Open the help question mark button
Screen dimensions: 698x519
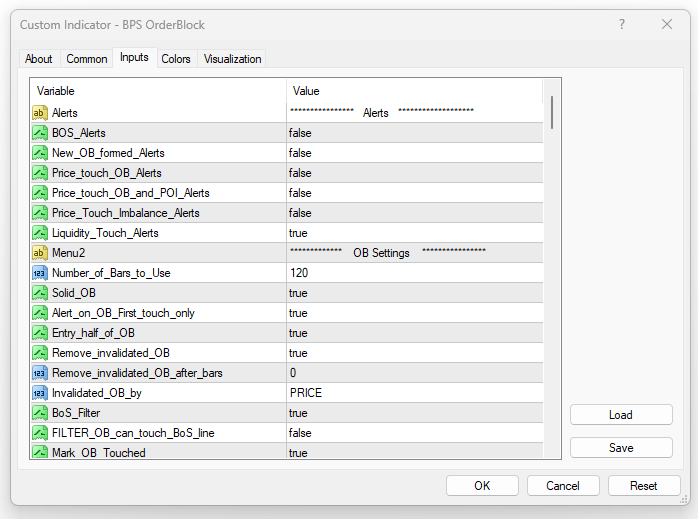click(622, 24)
